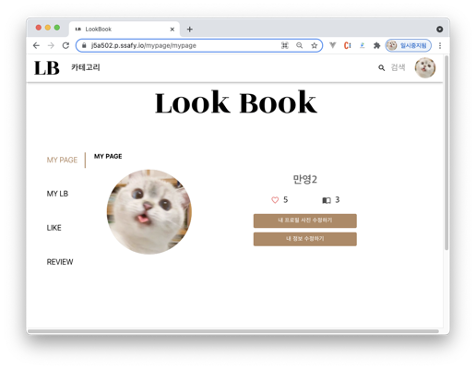Close the LookBook tab
The width and height of the screenshot is (476, 369).
coord(172,29)
